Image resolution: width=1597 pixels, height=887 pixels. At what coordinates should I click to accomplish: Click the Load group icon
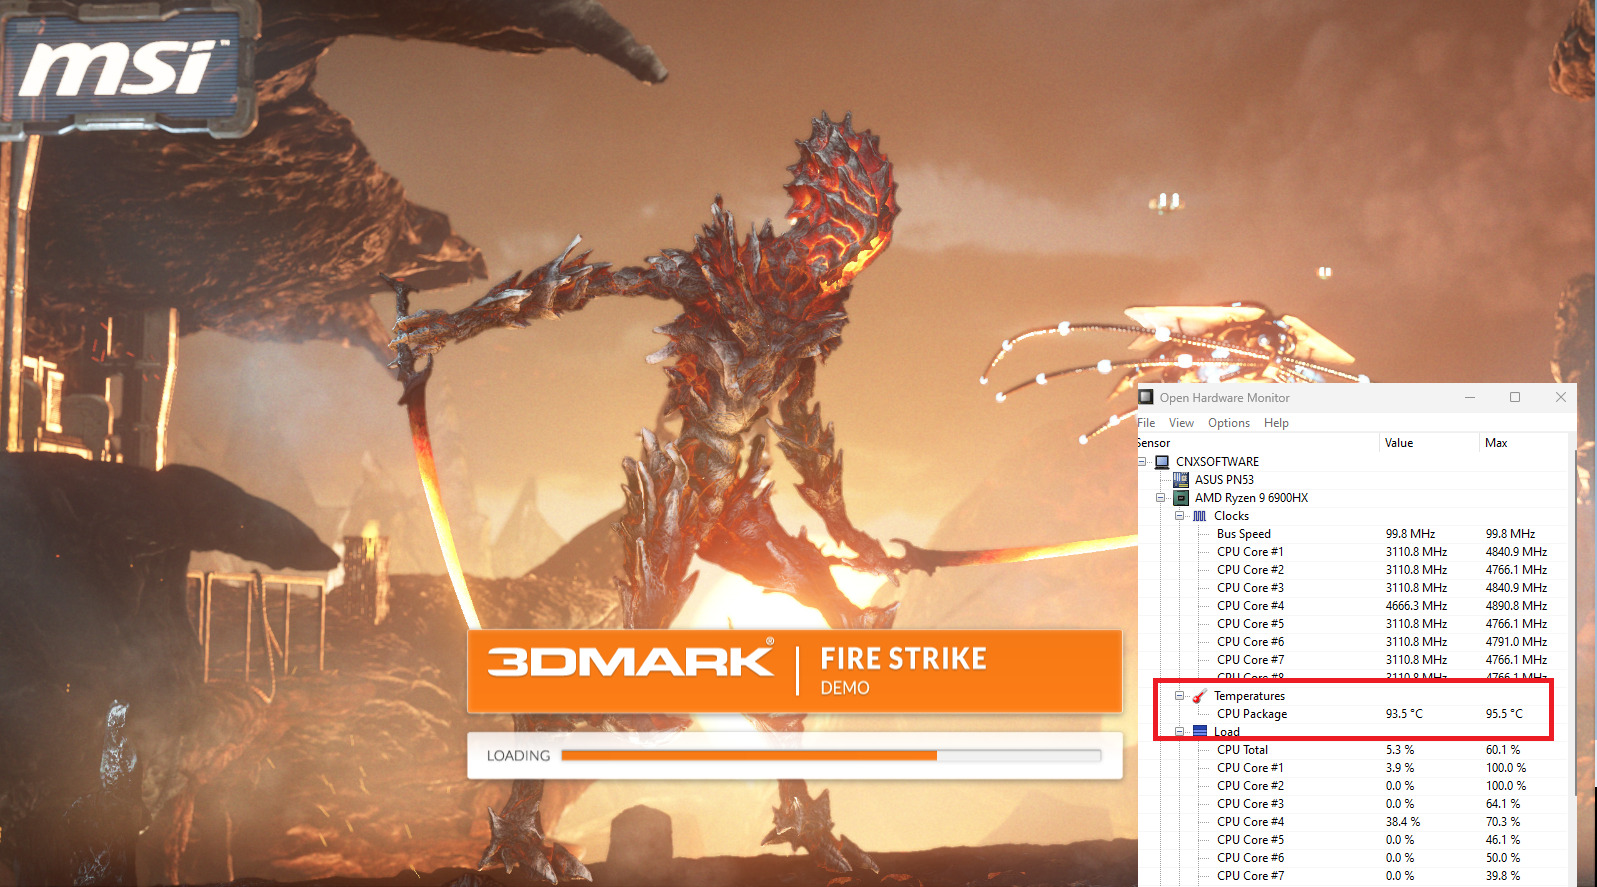pyautogui.click(x=1200, y=732)
